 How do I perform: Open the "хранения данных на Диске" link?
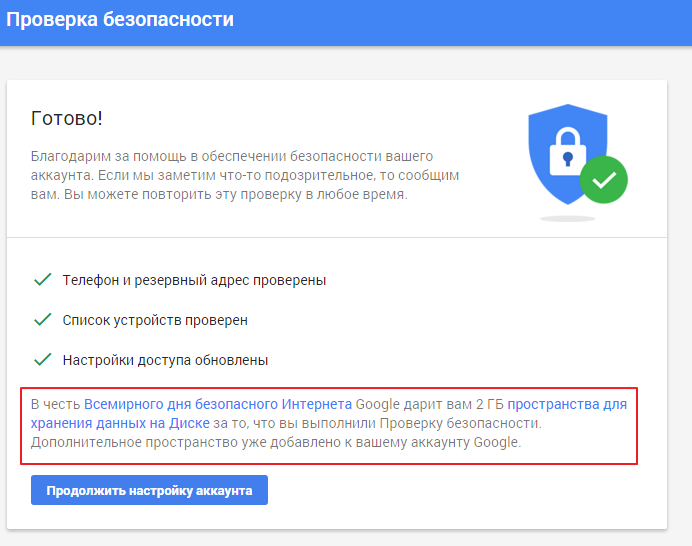(x=120, y=423)
